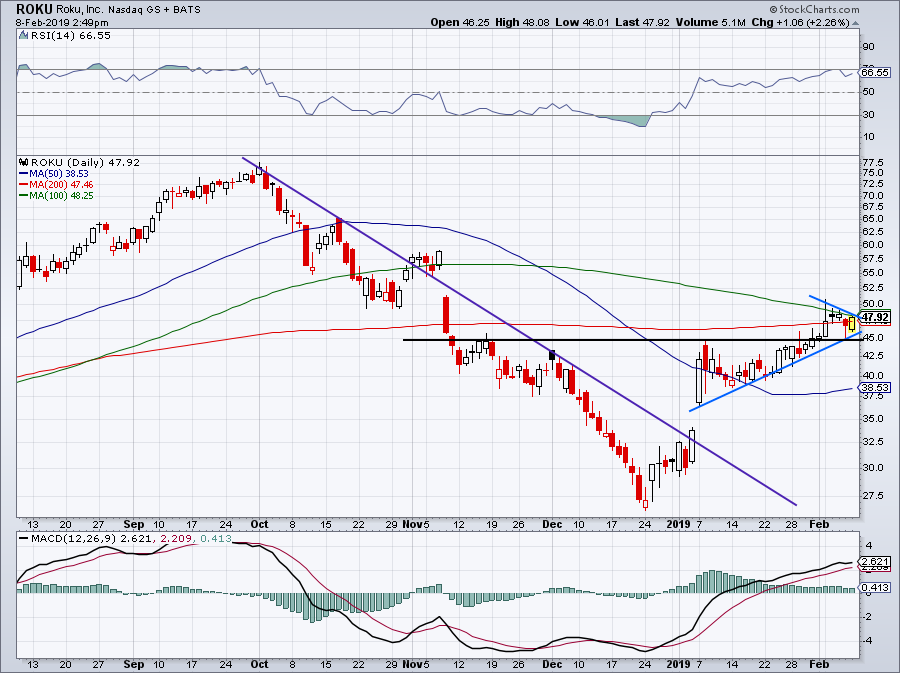Click the 2.621 MACD value tag on right axis

click(875, 562)
